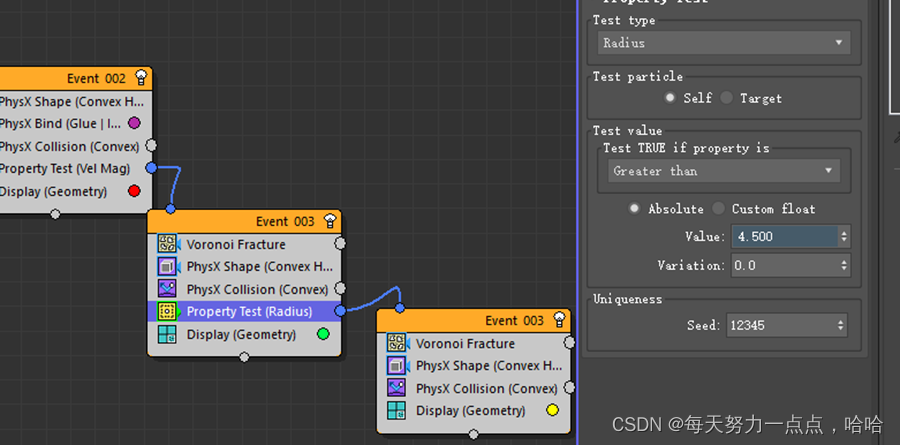
Task: Select the Custom float radio button
Action: coord(718,208)
